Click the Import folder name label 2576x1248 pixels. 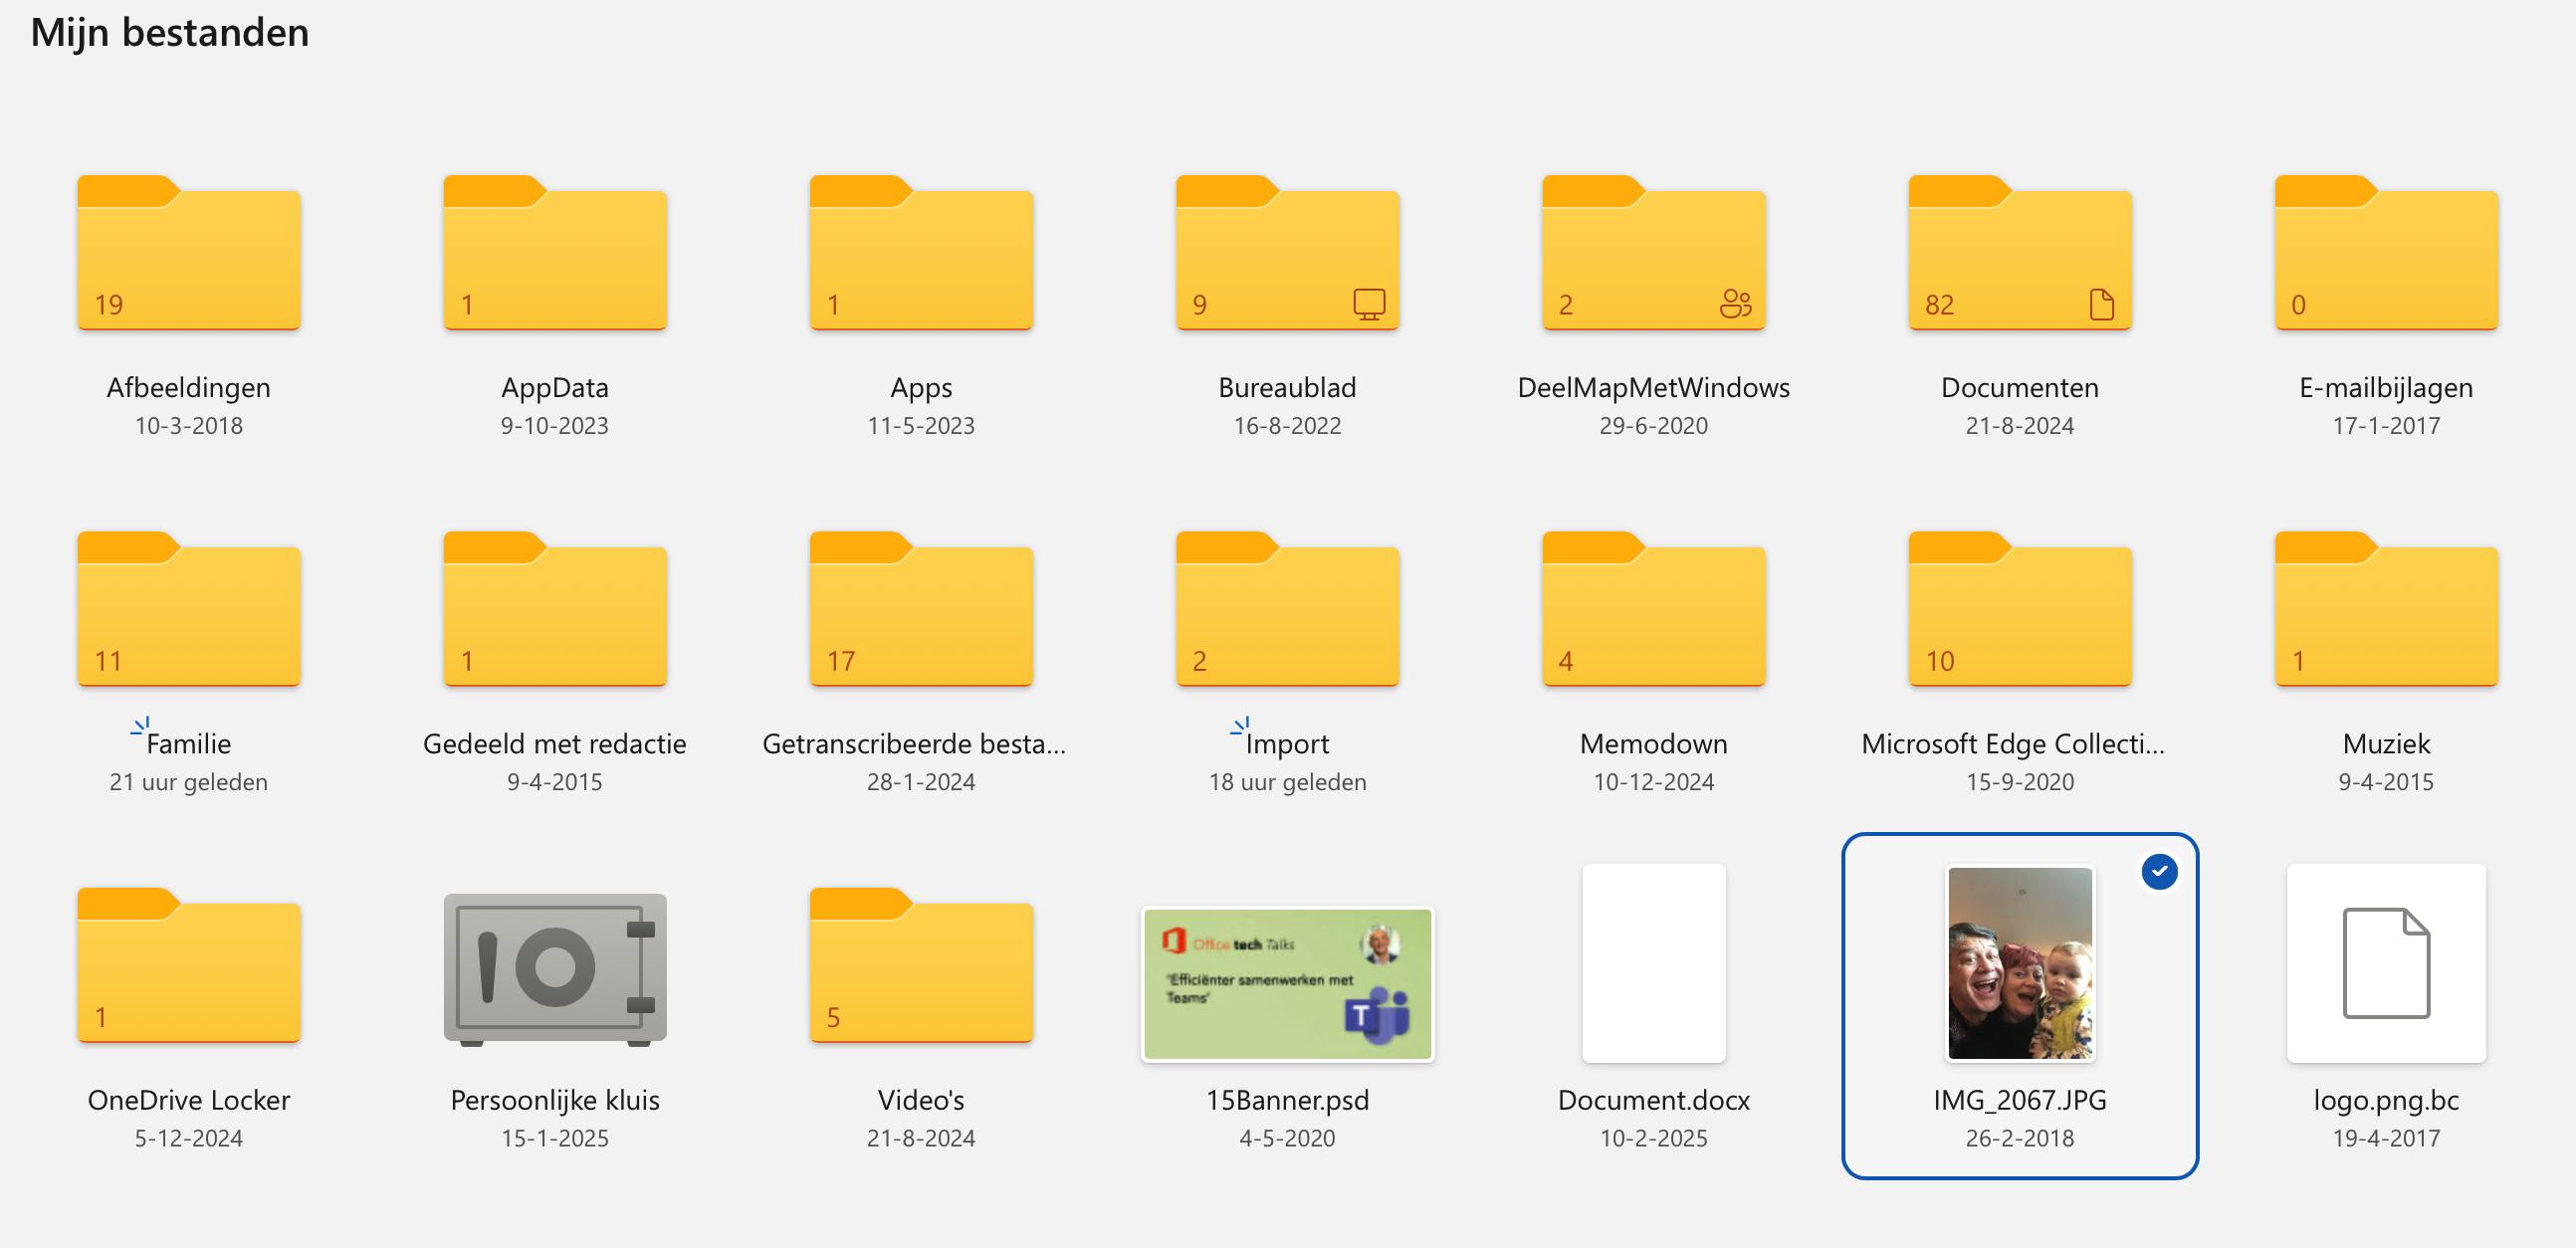[1287, 744]
